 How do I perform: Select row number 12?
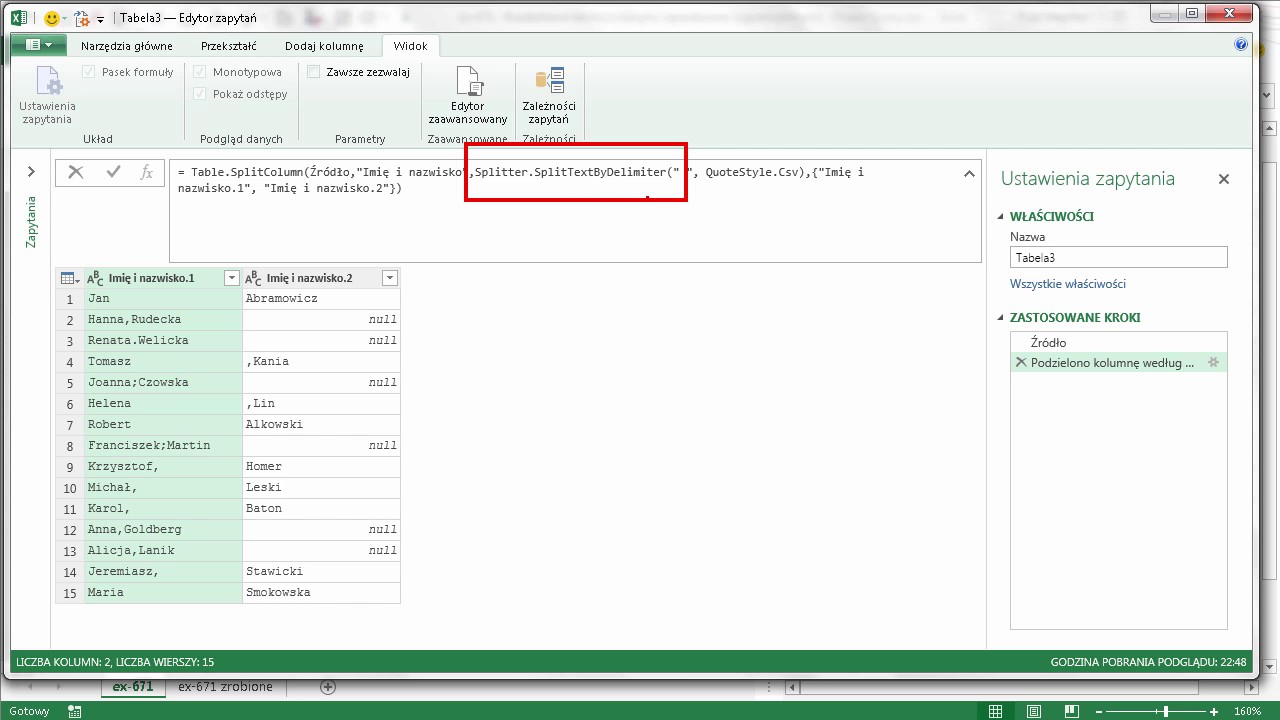(70, 529)
